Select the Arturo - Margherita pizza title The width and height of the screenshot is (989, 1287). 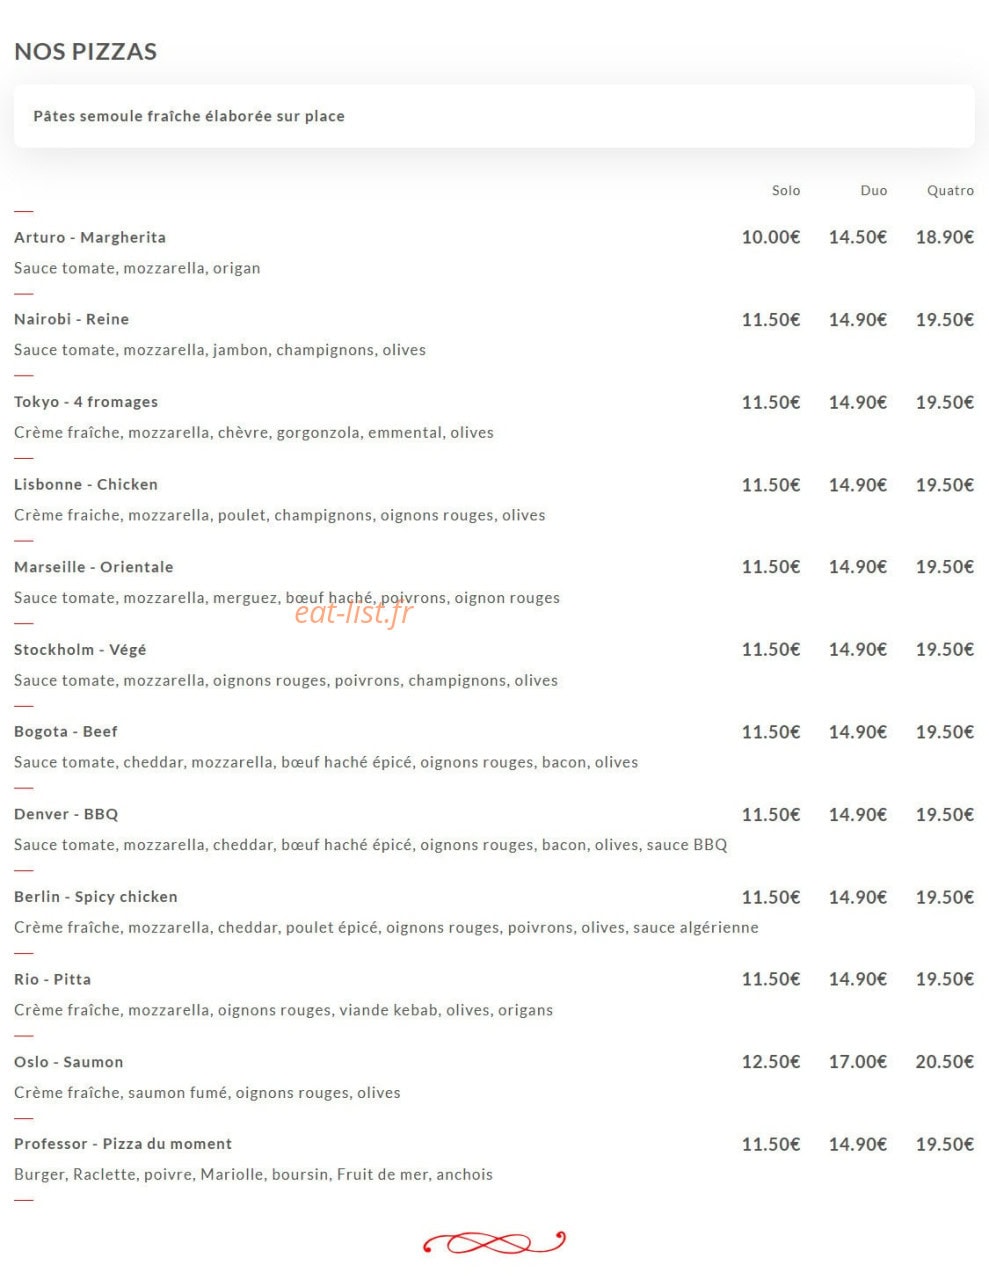(90, 237)
